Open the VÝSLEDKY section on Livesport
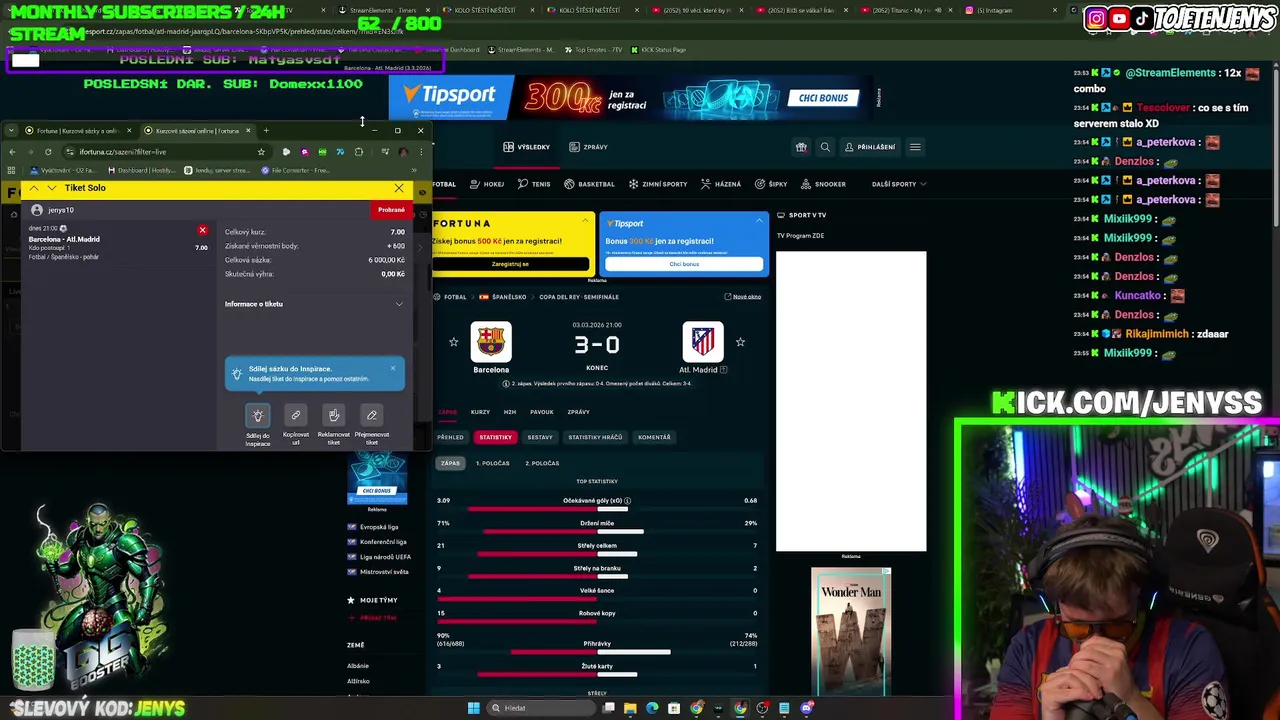Image resolution: width=1280 pixels, height=720 pixels. click(527, 147)
